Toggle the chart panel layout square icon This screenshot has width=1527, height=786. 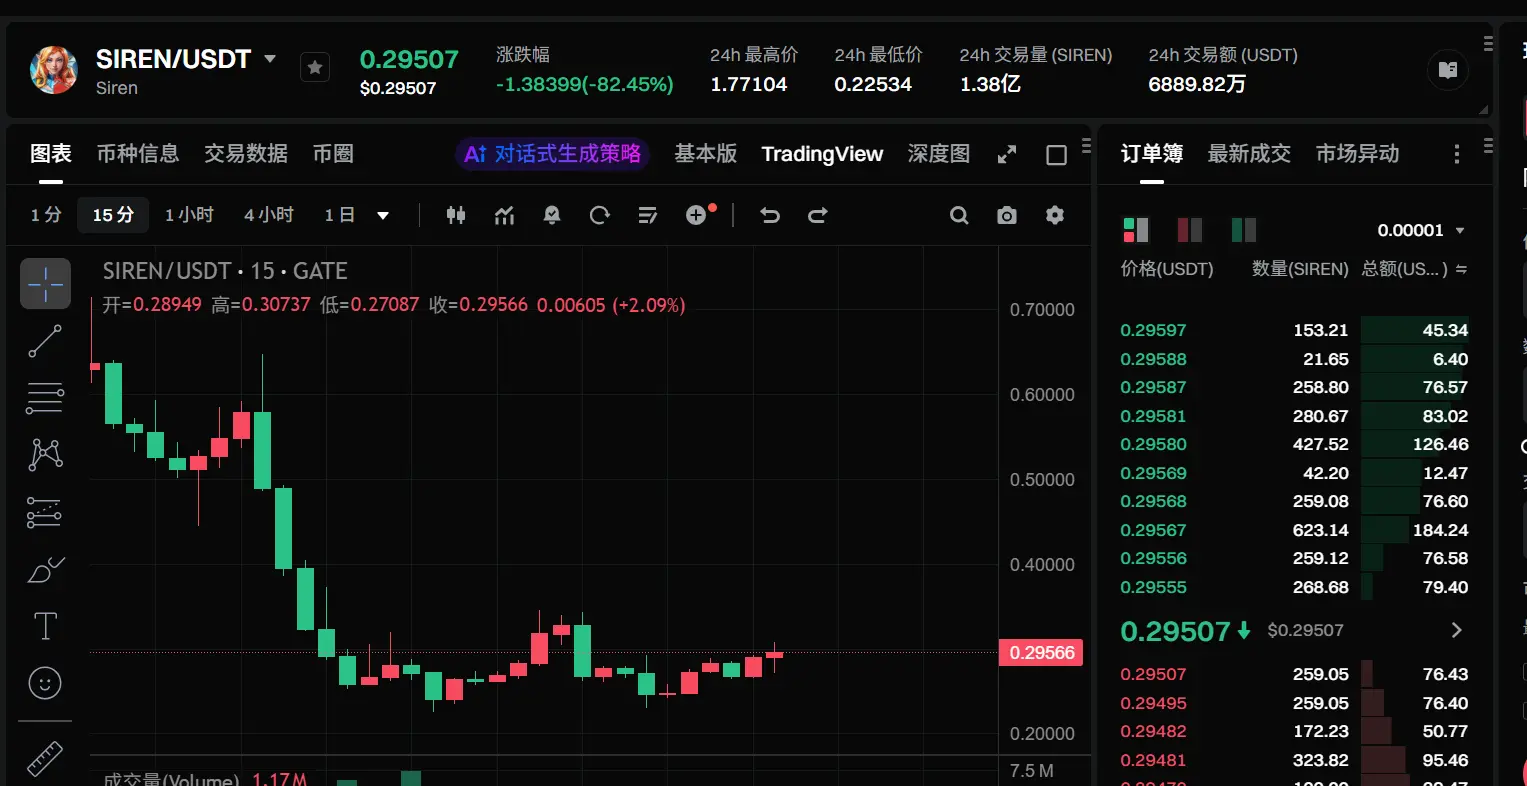click(x=1056, y=155)
